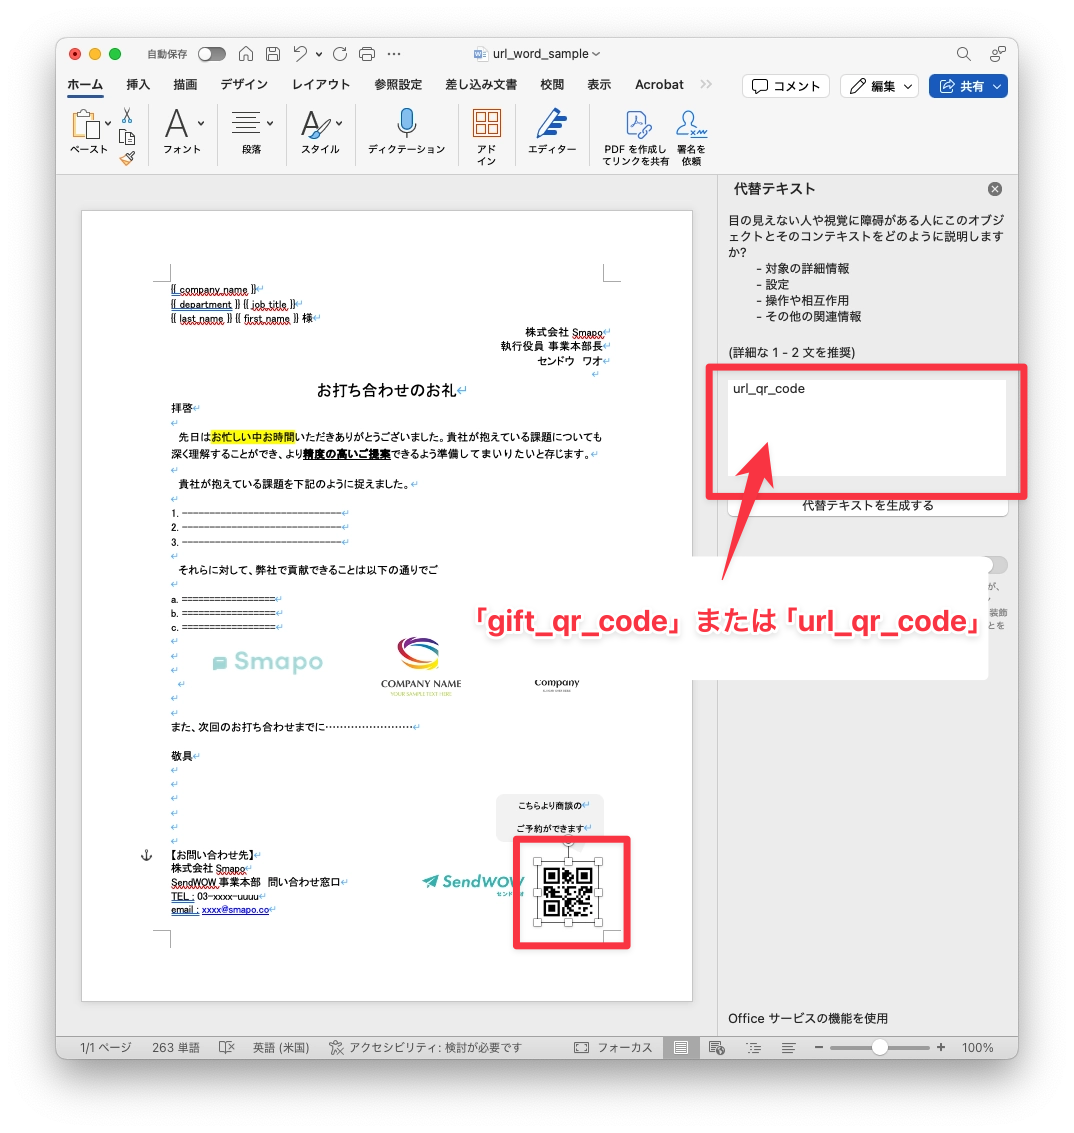Open the paste options dropdown arrow
1074x1133 pixels.
click(x=108, y=124)
